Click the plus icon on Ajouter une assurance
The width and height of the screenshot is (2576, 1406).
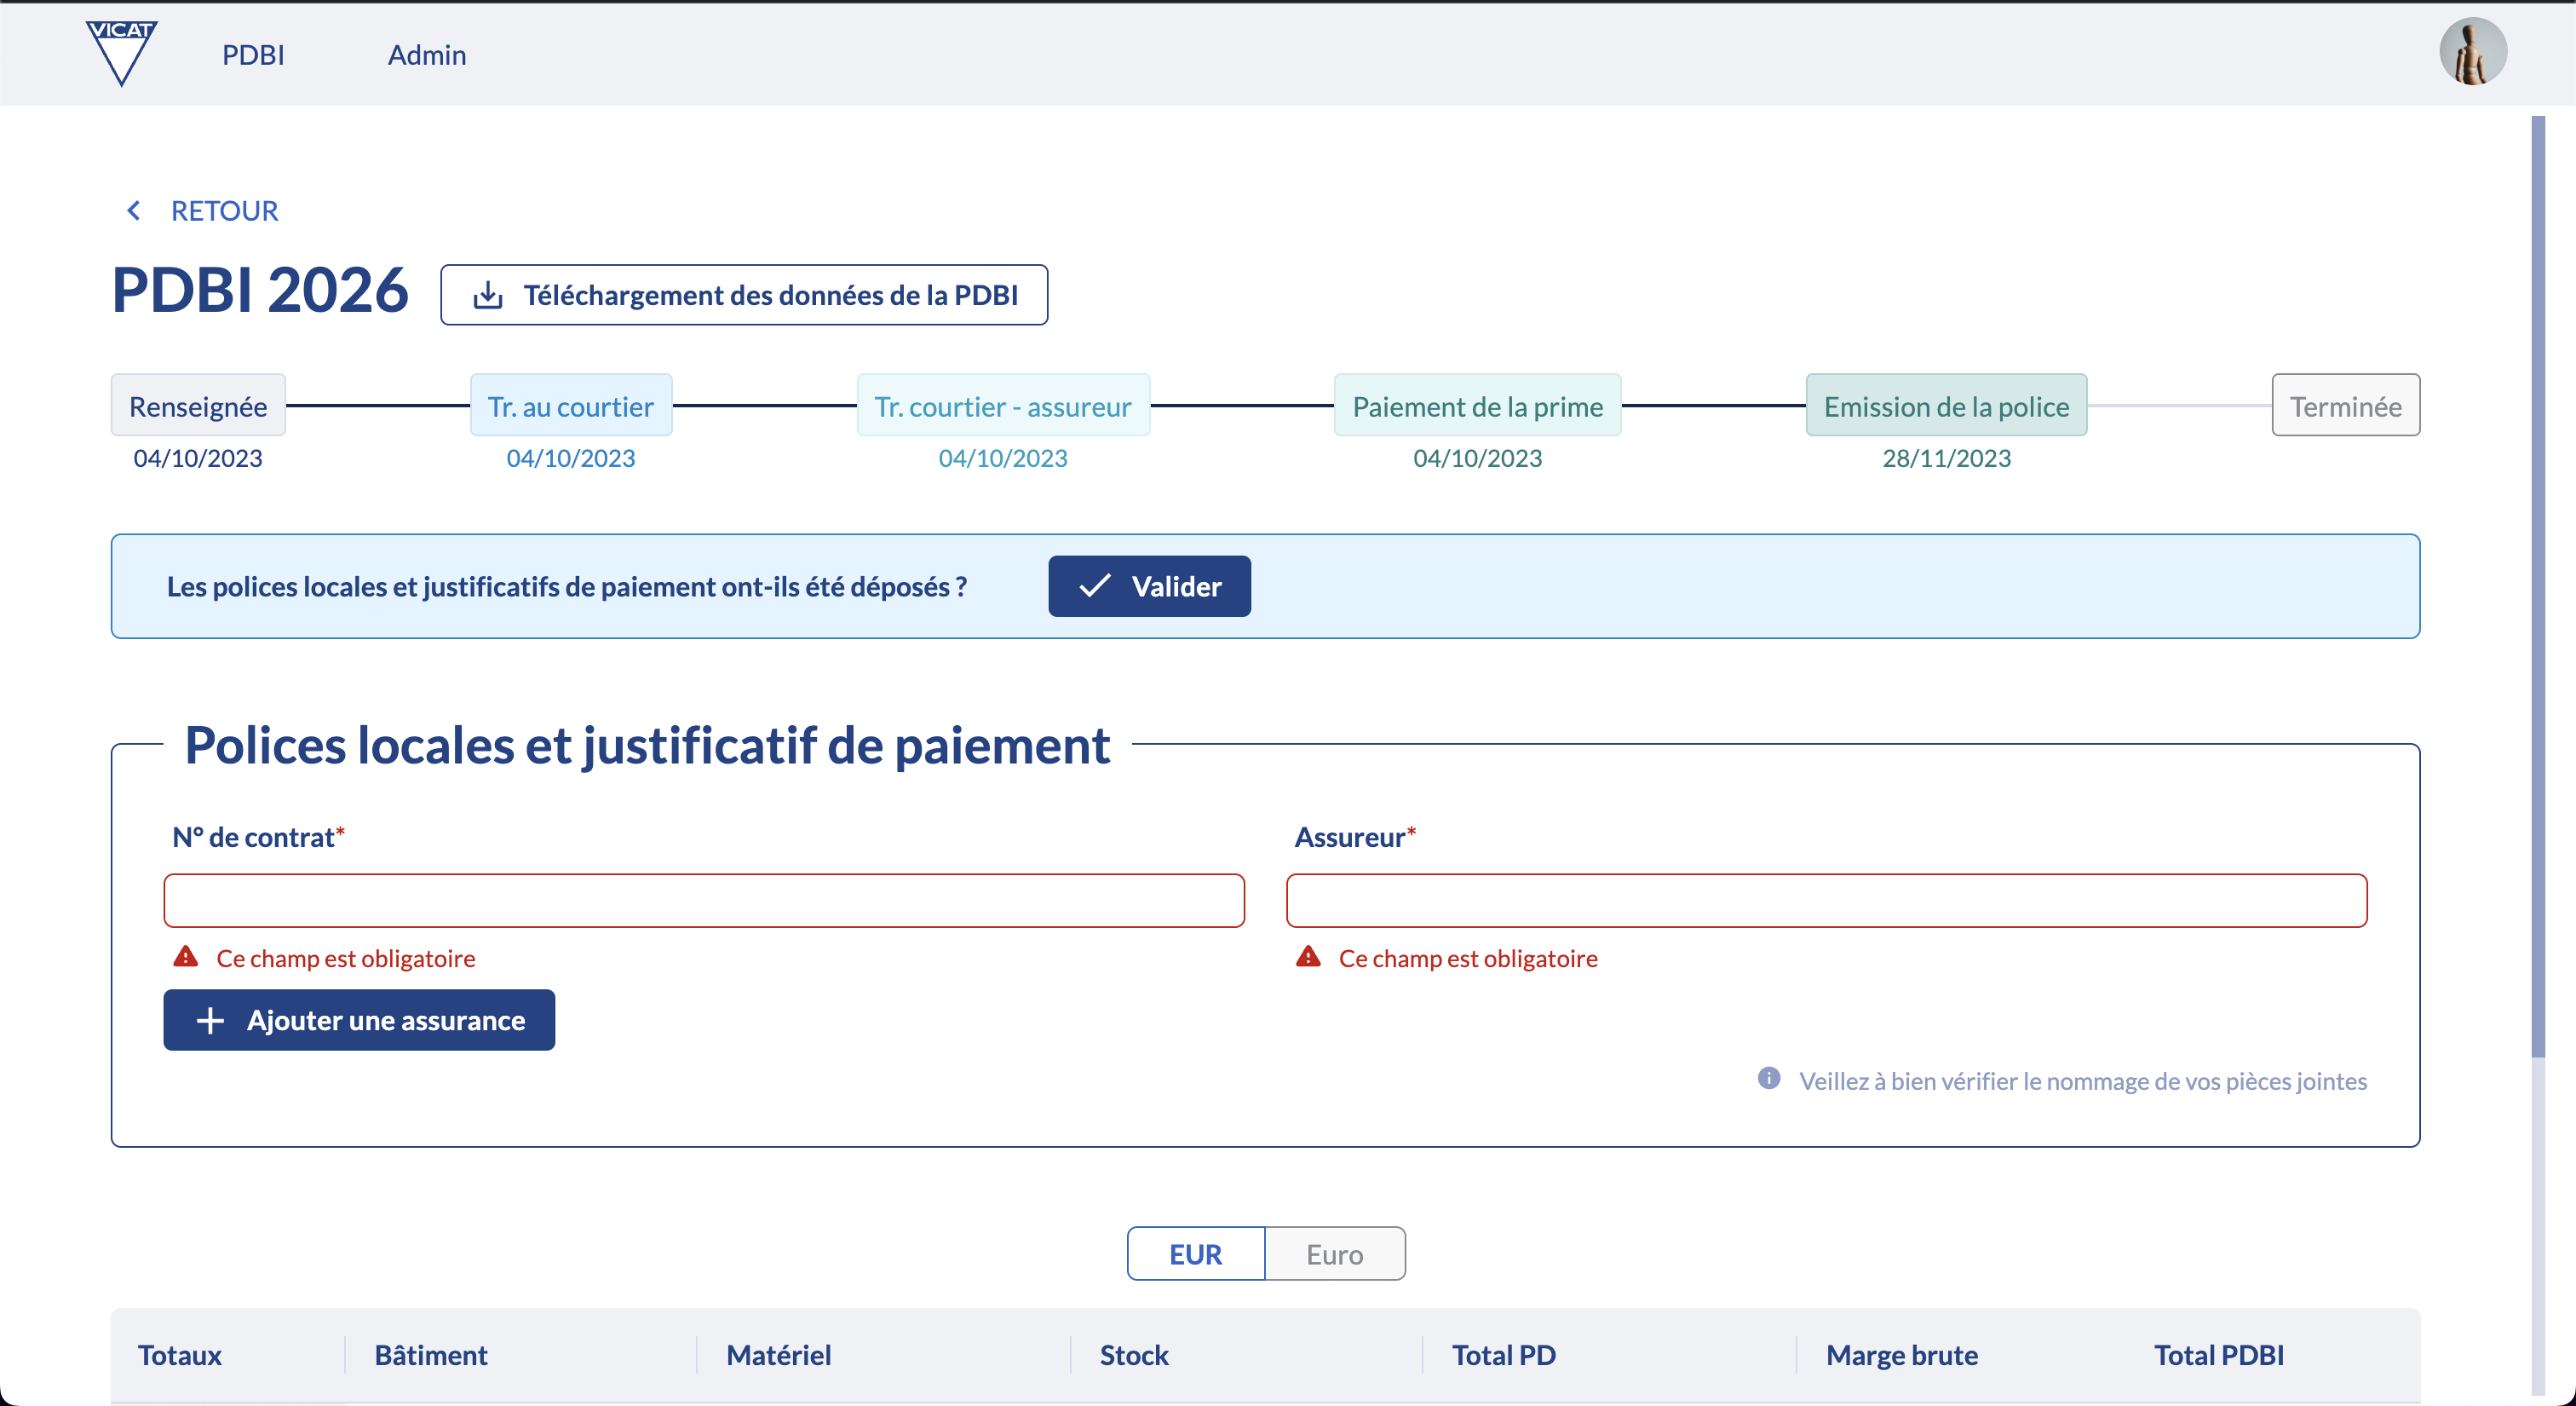[210, 1020]
